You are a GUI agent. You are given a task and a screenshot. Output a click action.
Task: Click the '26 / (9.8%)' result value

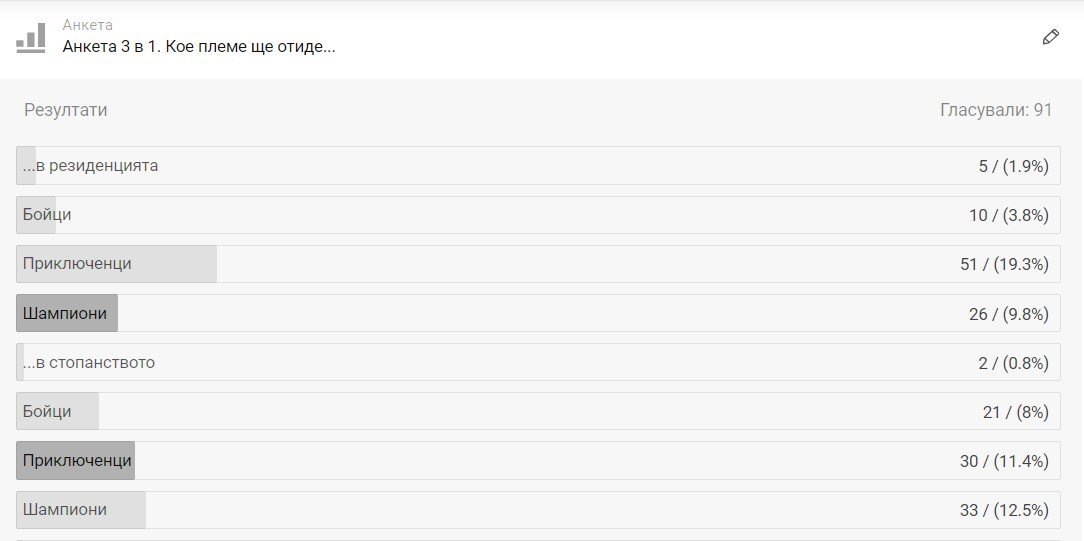pos(1009,314)
